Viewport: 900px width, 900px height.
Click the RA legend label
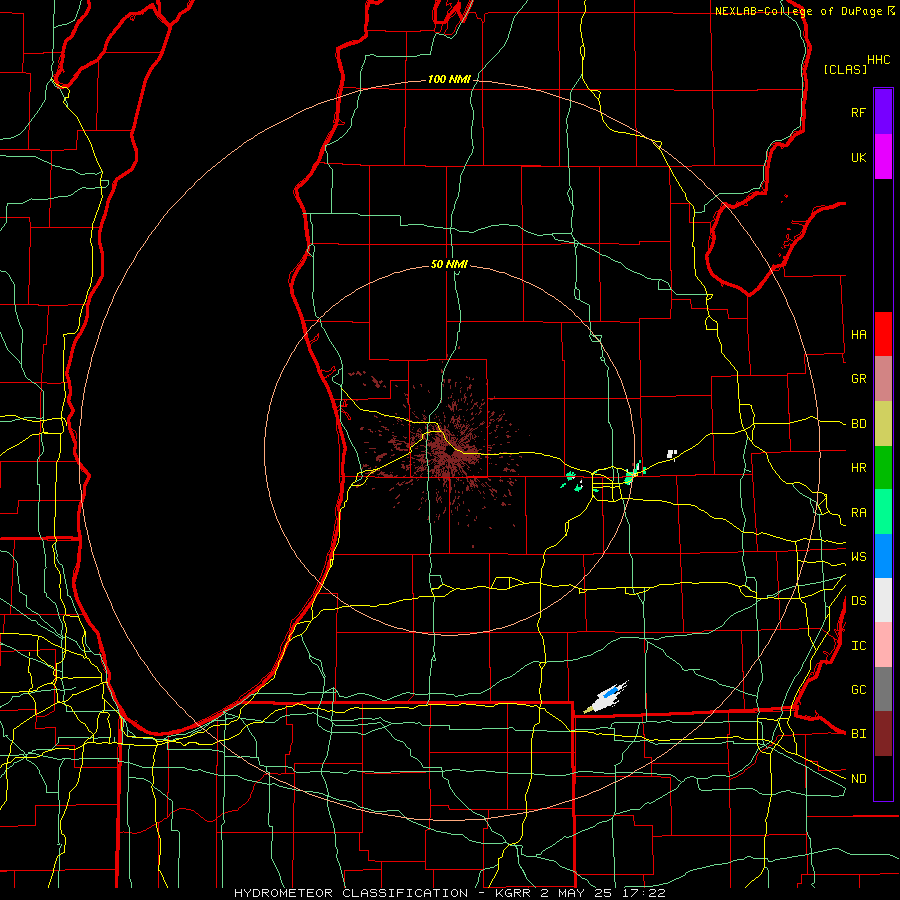(x=858, y=513)
